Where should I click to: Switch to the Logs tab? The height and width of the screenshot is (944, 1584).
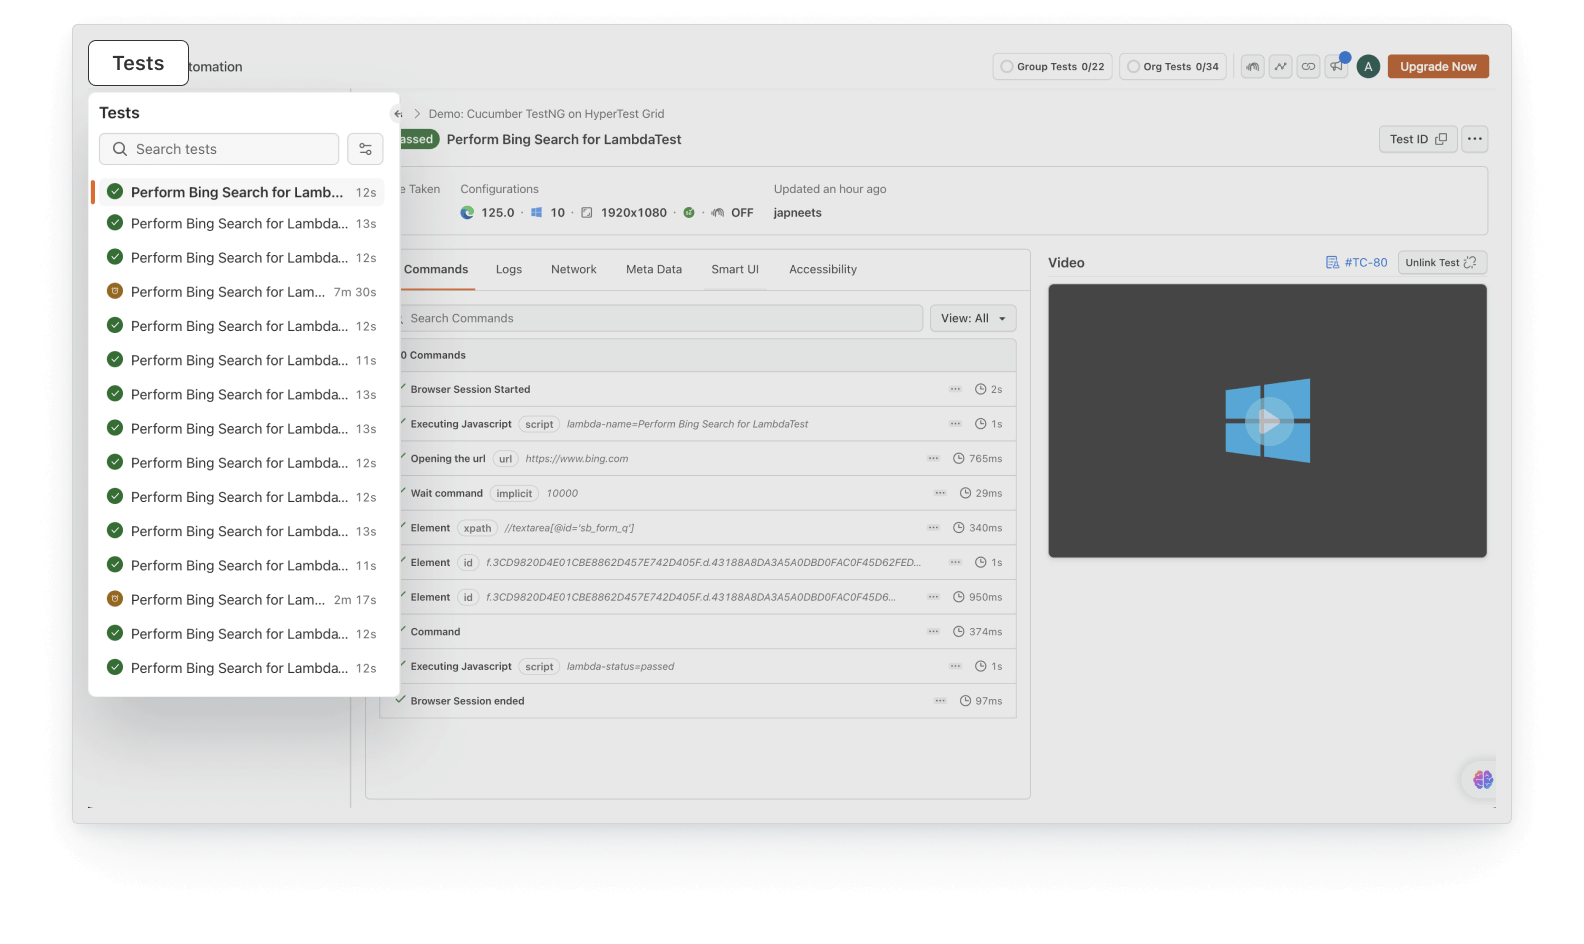coord(508,269)
